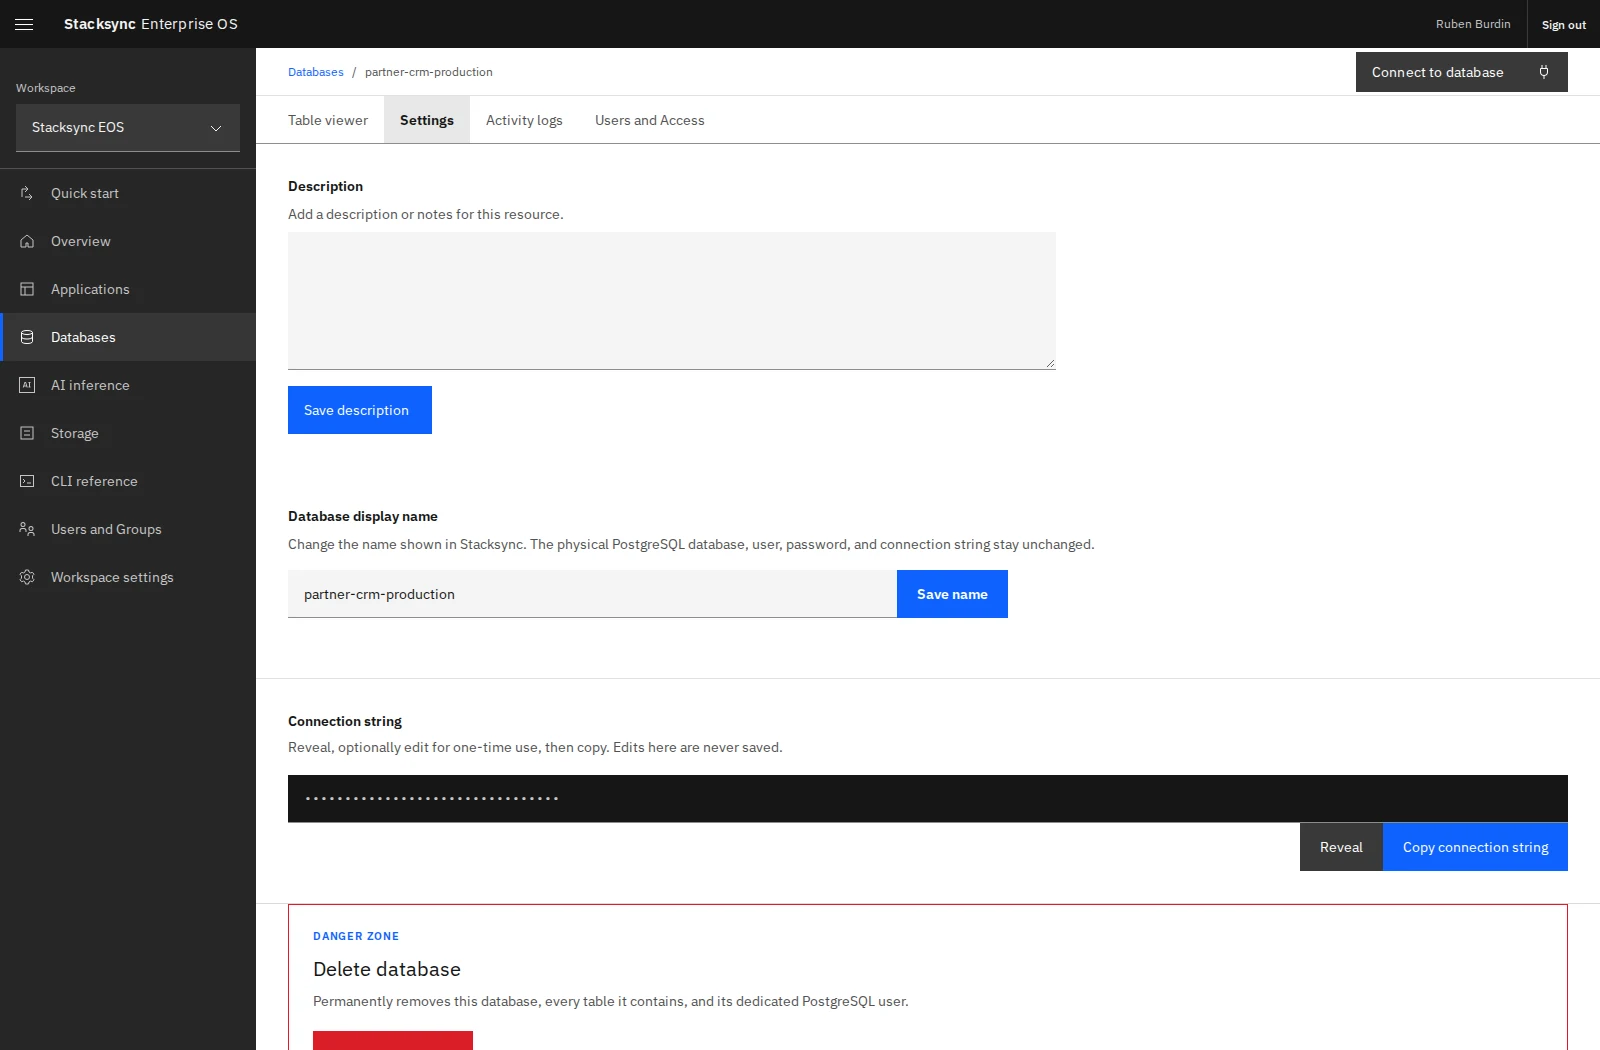Click the database display name field
This screenshot has height=1050, width=1600.
click(x=592, y=594)
